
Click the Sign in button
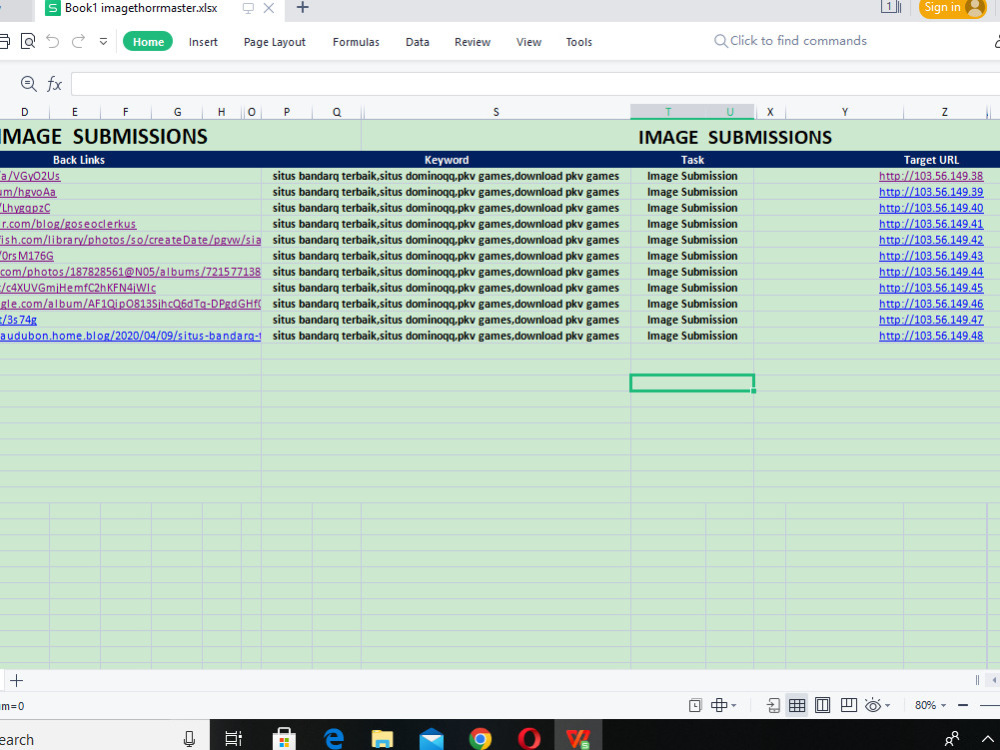coord(952,8)
